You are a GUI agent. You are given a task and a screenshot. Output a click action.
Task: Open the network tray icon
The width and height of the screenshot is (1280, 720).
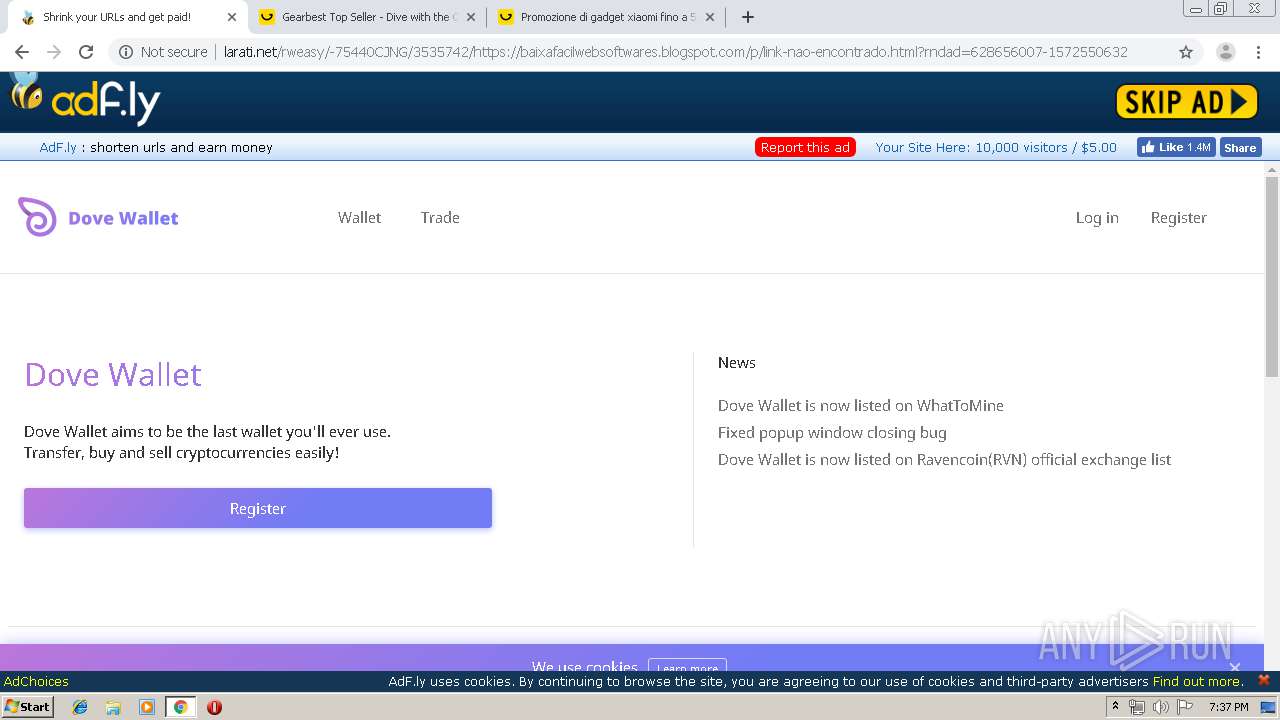(1136, 707)
